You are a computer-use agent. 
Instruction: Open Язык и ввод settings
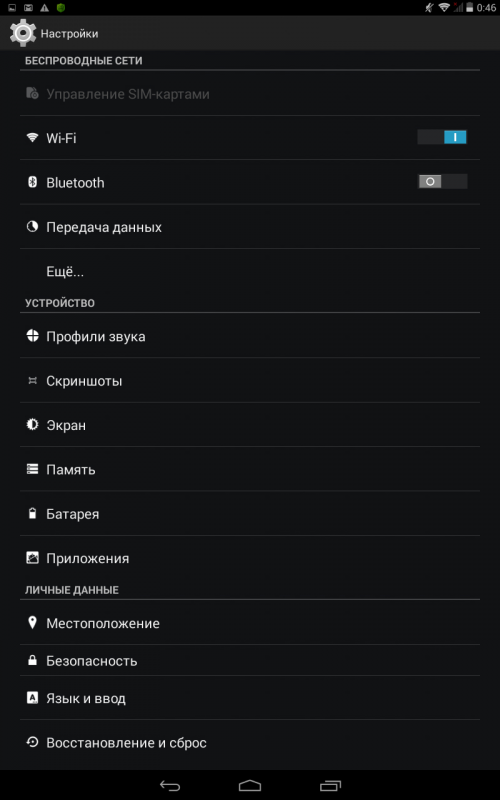coord(250,698)
